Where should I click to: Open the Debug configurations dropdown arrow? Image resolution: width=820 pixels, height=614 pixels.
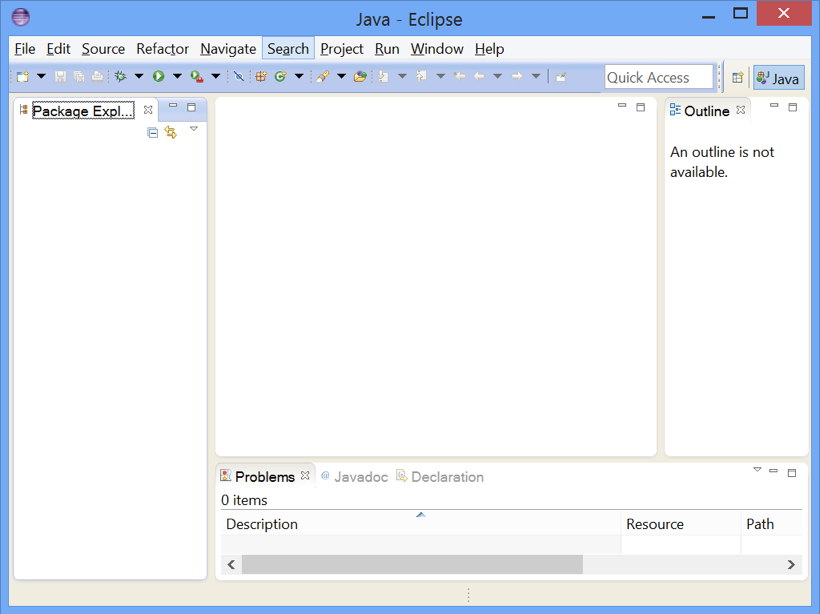(139, 76)
